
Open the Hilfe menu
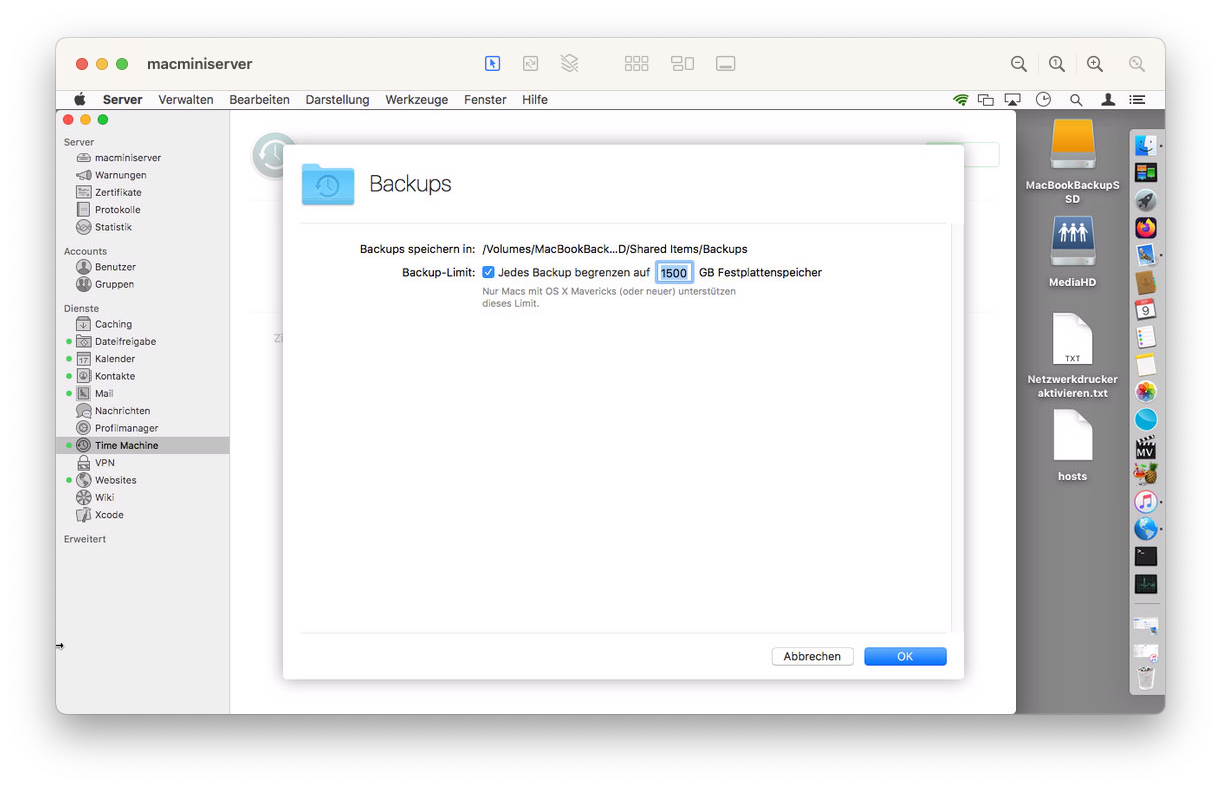[x=535, y=100]
